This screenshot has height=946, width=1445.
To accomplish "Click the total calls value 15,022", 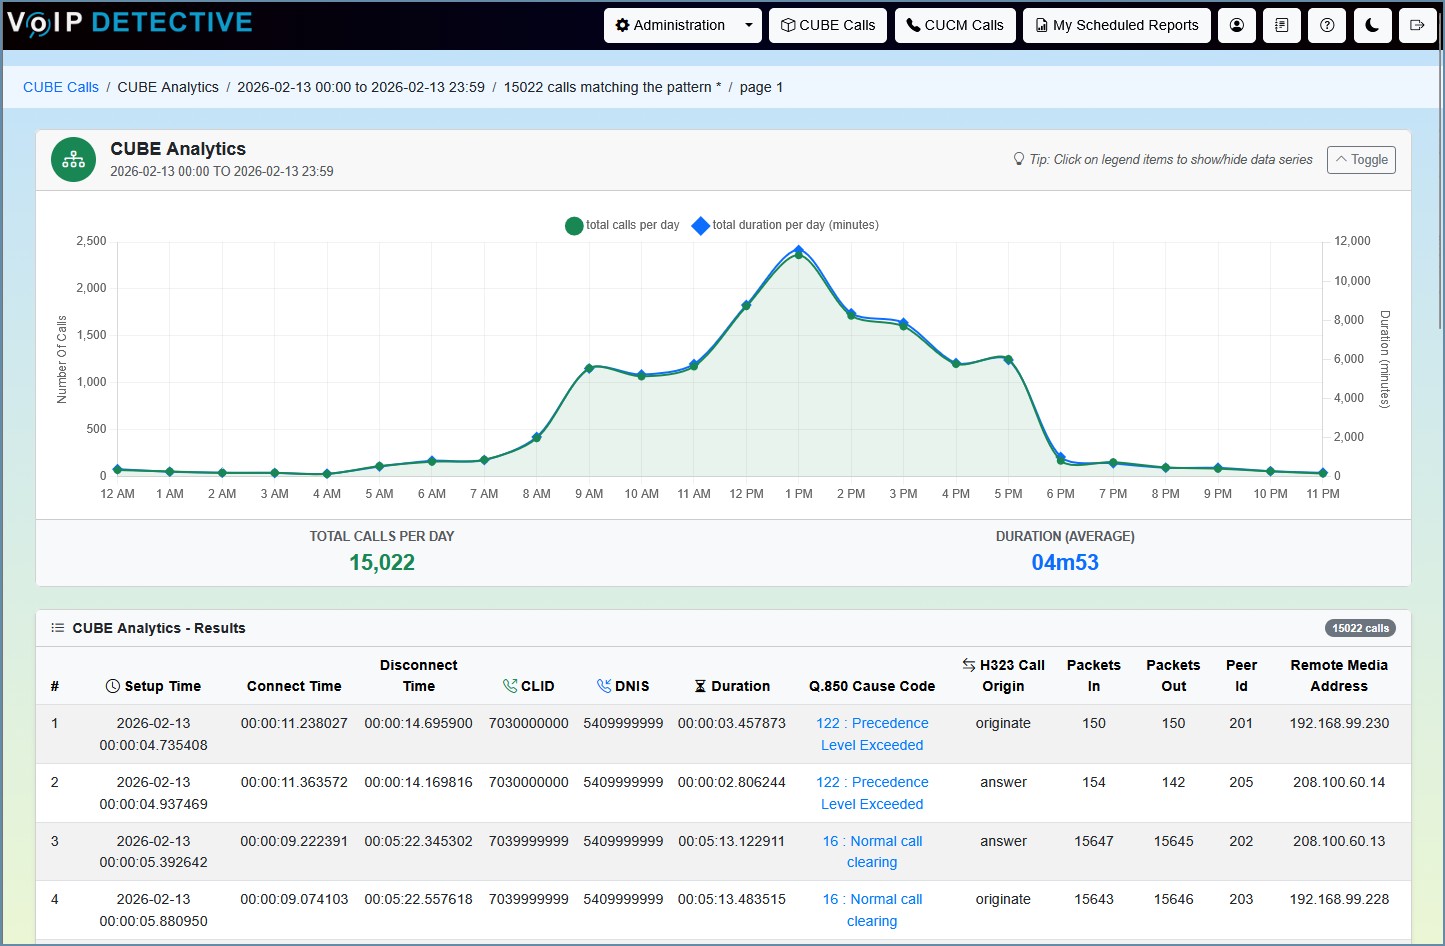I will [382, 562].
